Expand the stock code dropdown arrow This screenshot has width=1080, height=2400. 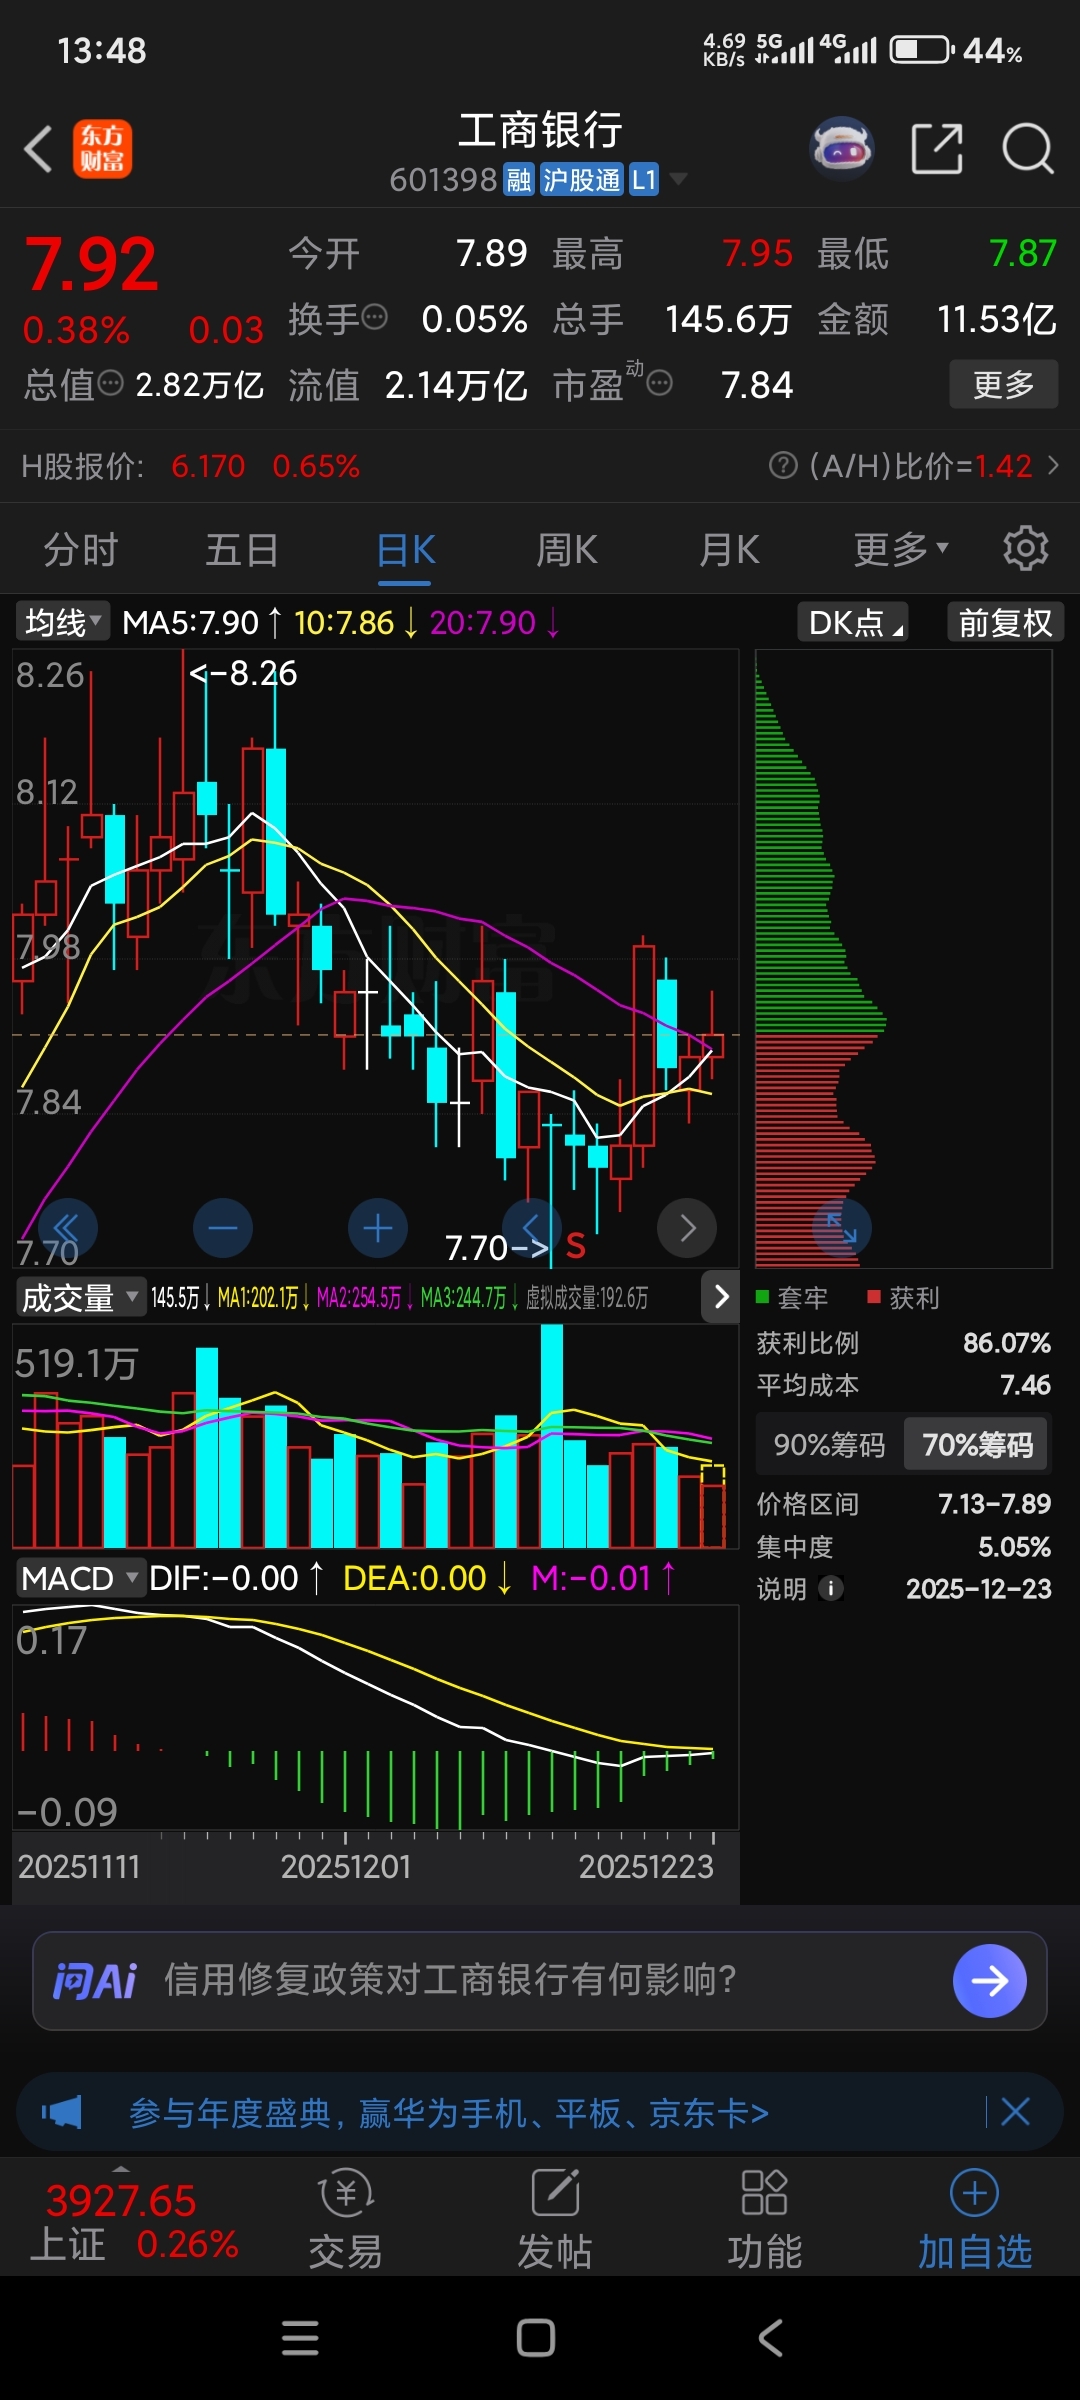pos(679,179)
